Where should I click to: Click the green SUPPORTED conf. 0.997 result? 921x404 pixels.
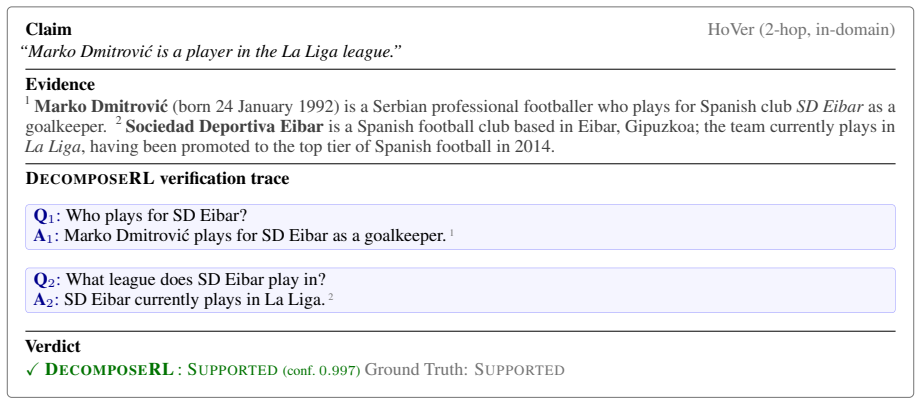[x=274, y=370]
